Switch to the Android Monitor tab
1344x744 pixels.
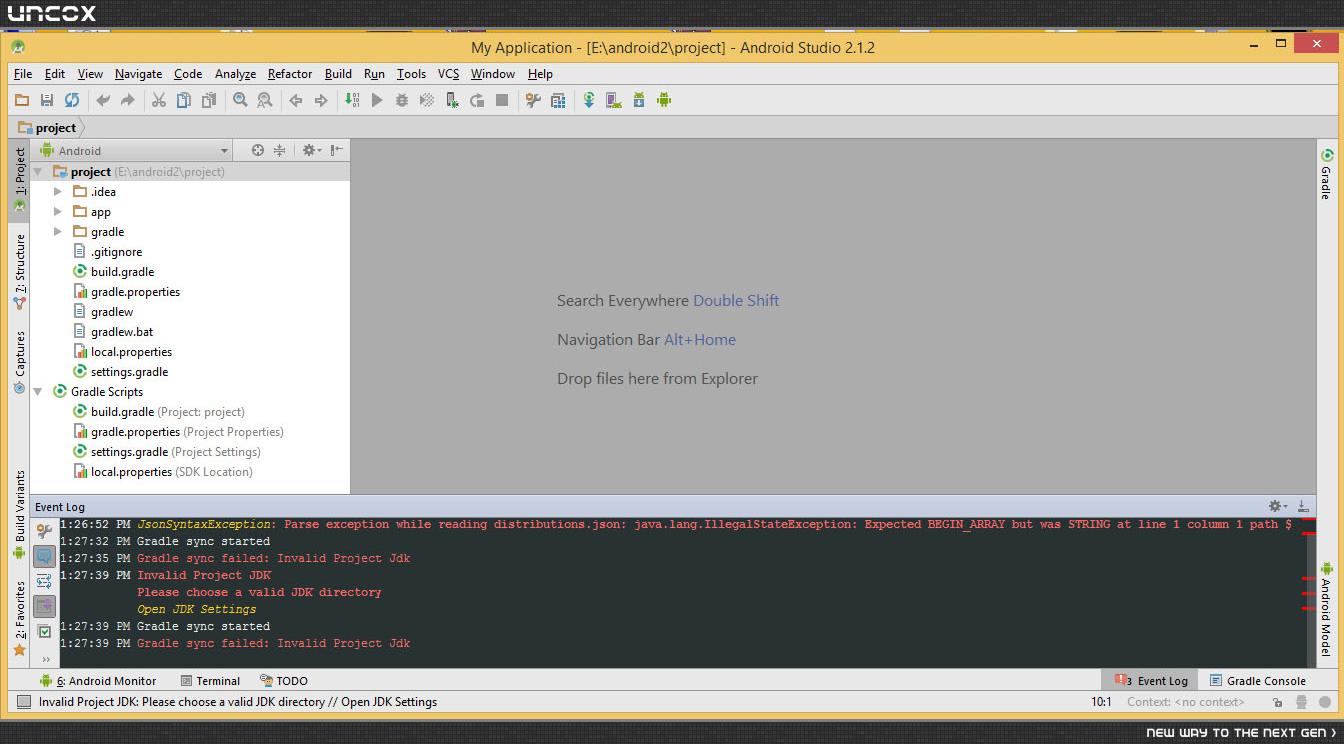[98, 681]
